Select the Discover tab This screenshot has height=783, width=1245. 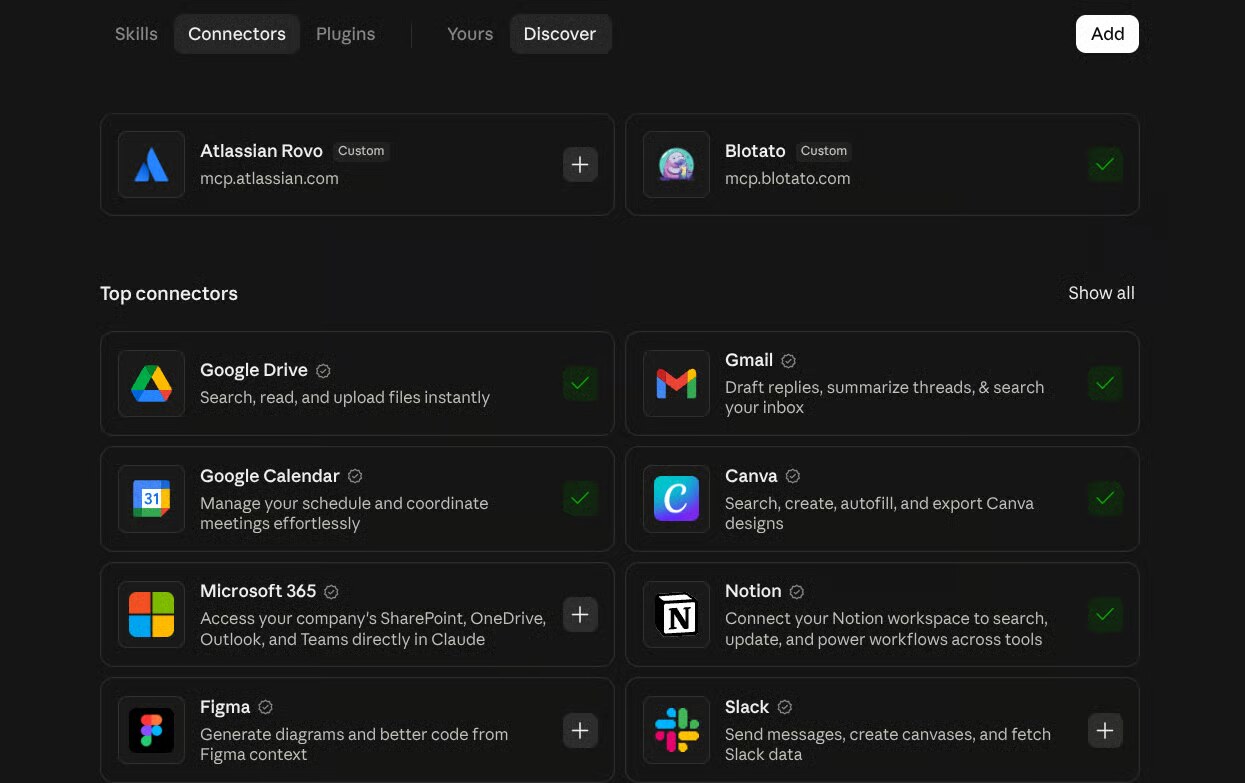tap(560, 34)
